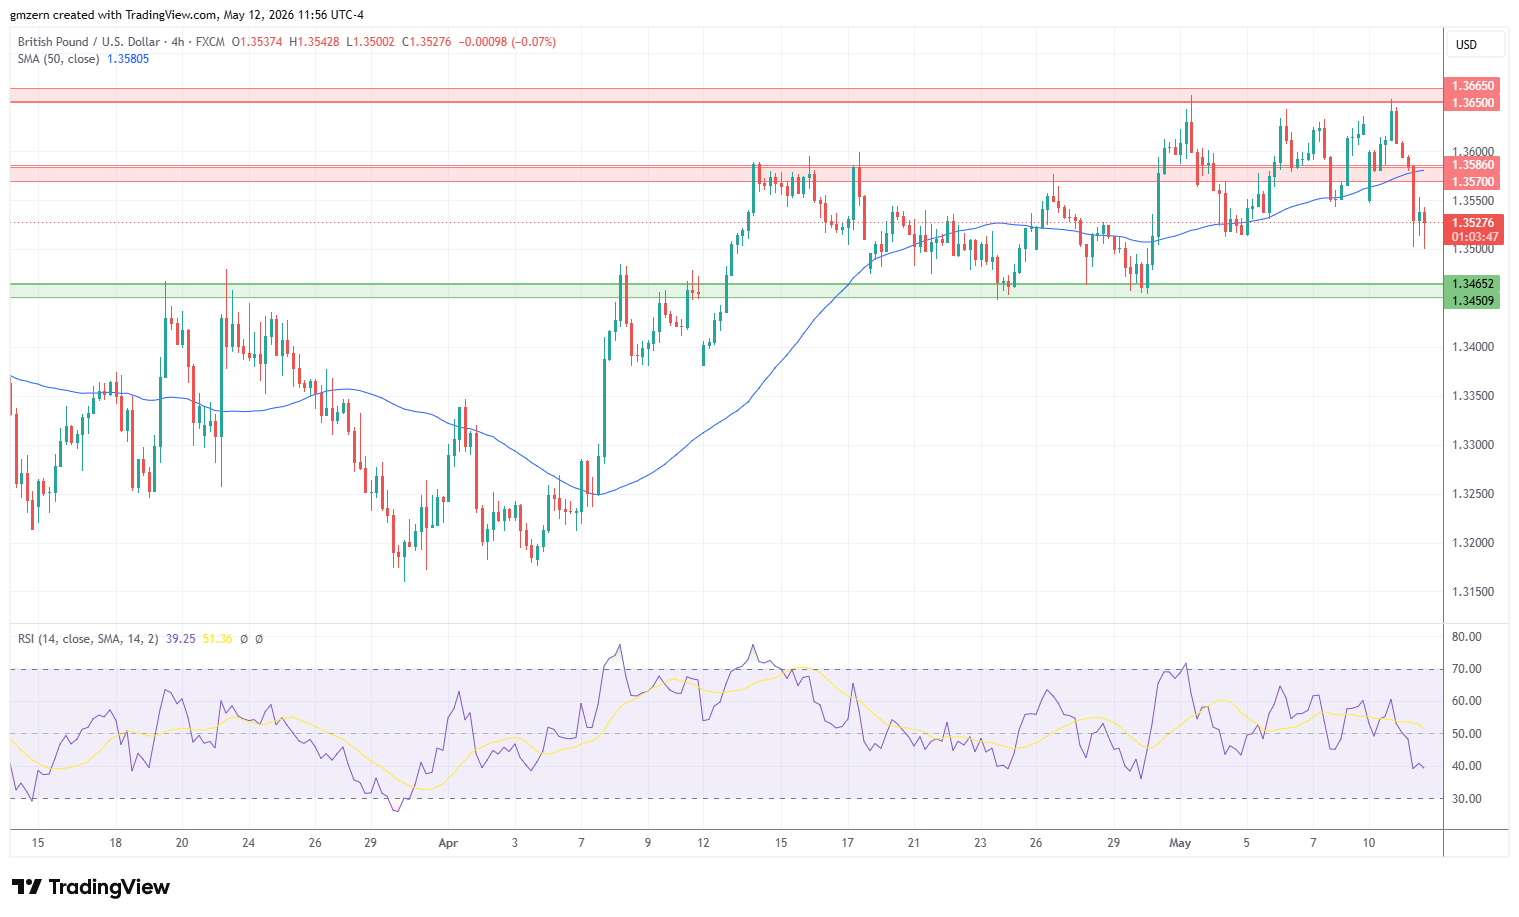Image resolution: width=1519 pixels, height=917 pixels.
Task: Click the SMA value 1.35805
Action: tap(128, 59)
